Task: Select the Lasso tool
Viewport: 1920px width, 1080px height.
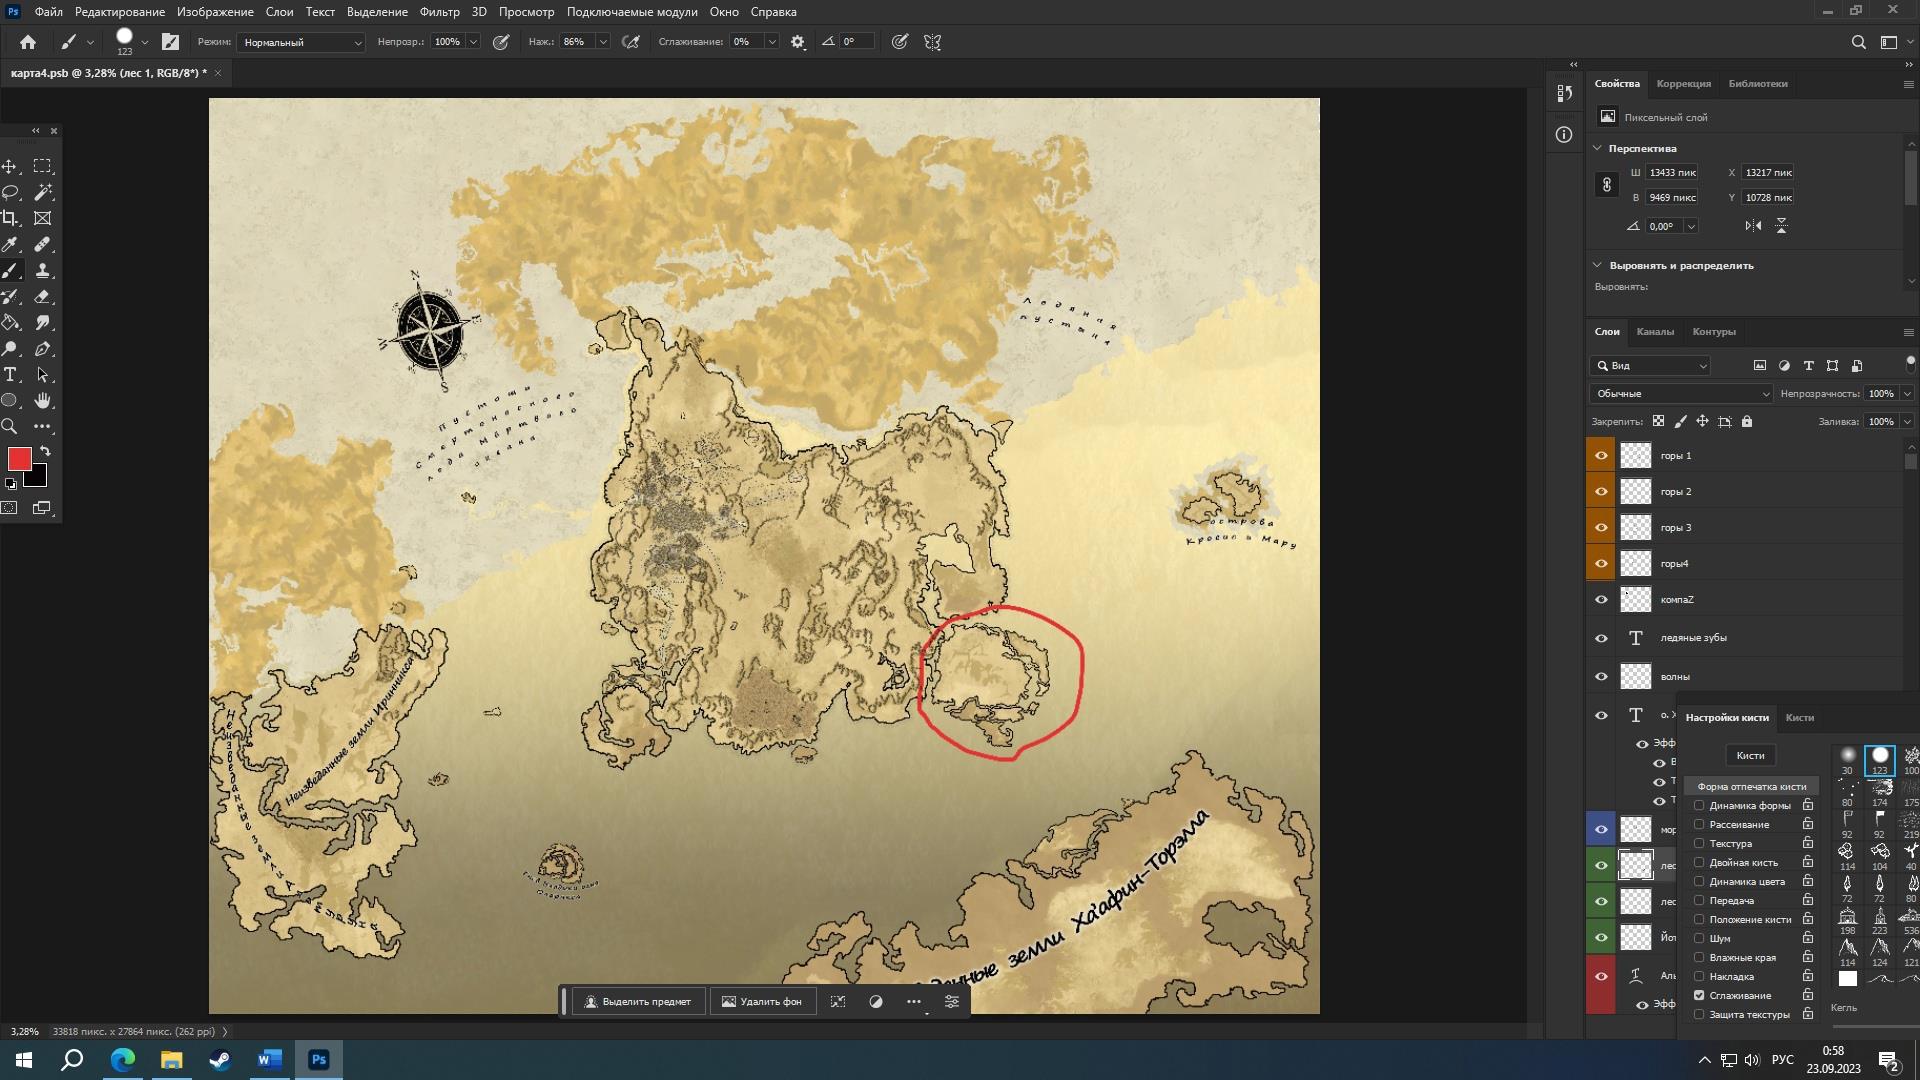Action: [10, 192]
